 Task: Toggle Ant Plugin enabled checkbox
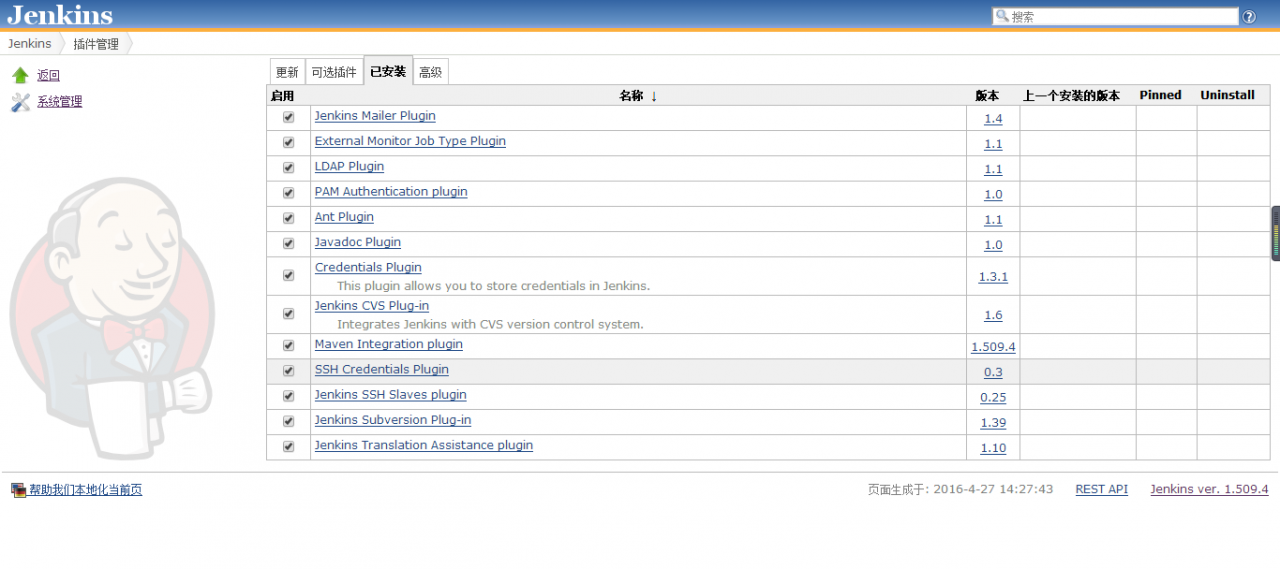(x=289, y=218)
